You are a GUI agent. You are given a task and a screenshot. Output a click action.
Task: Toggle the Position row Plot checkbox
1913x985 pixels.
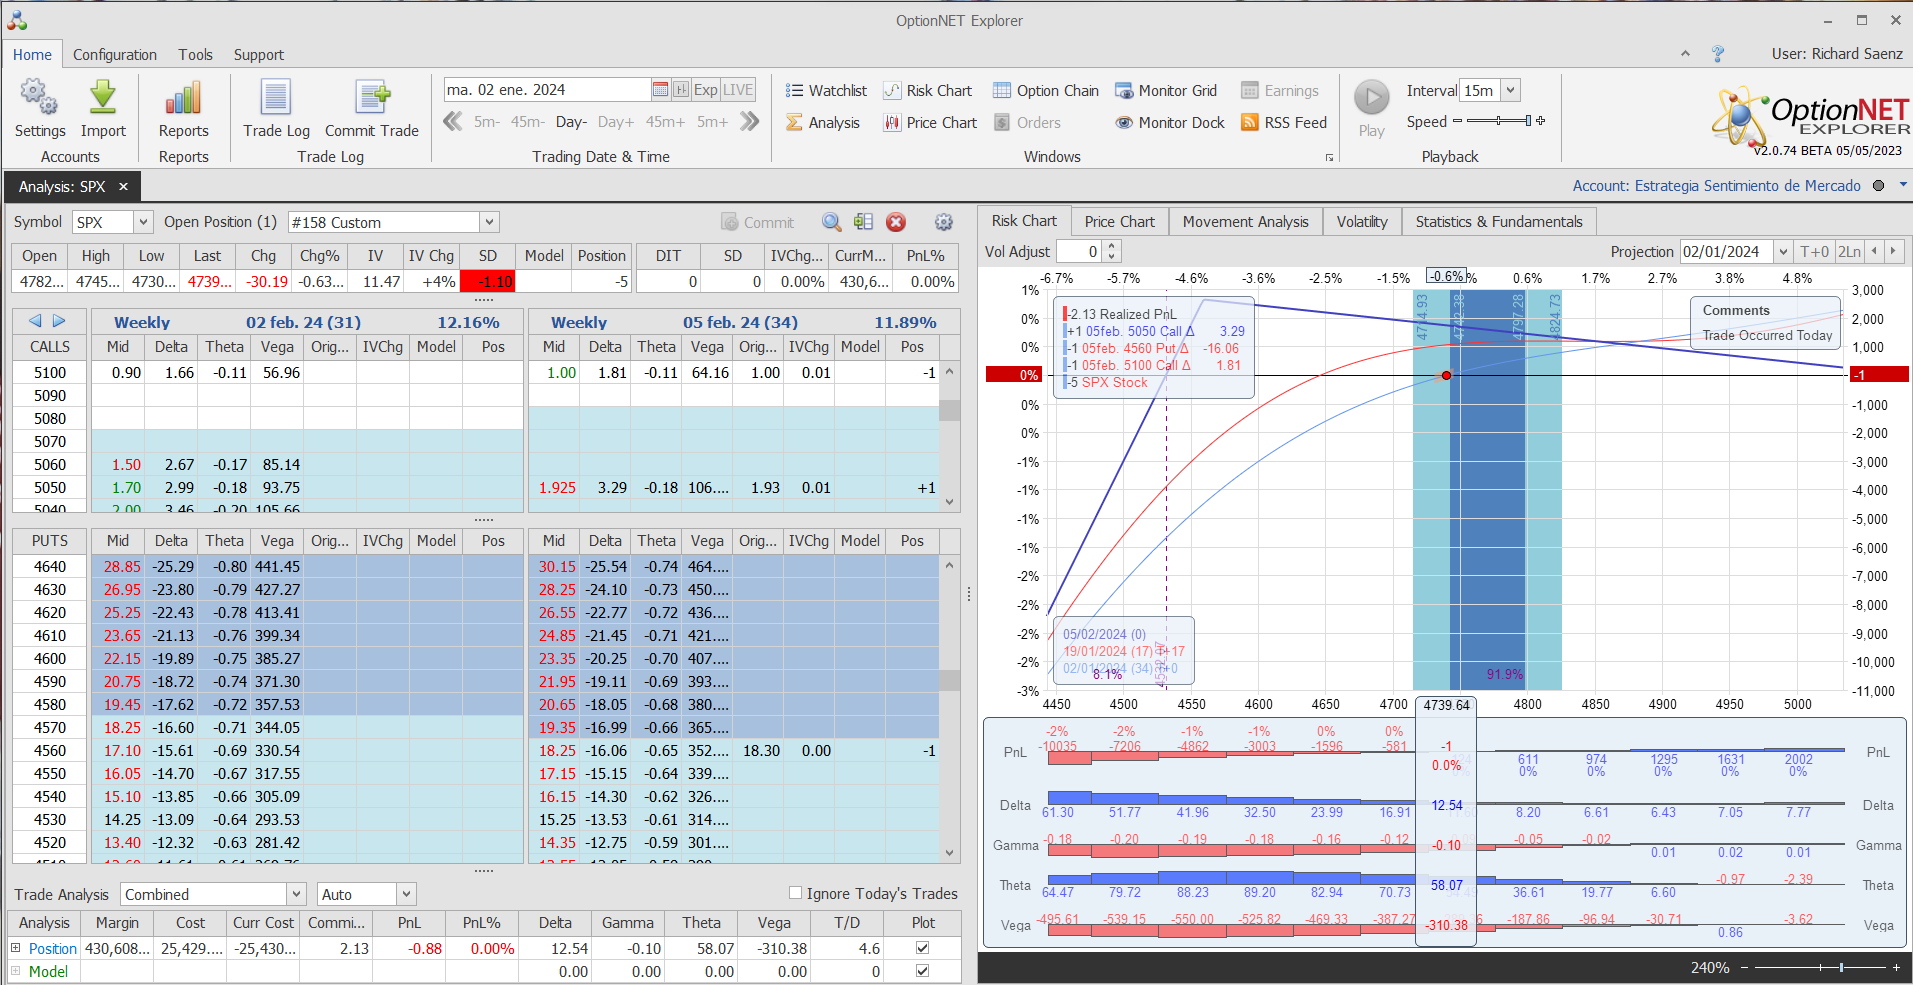[x=922, y=948]
